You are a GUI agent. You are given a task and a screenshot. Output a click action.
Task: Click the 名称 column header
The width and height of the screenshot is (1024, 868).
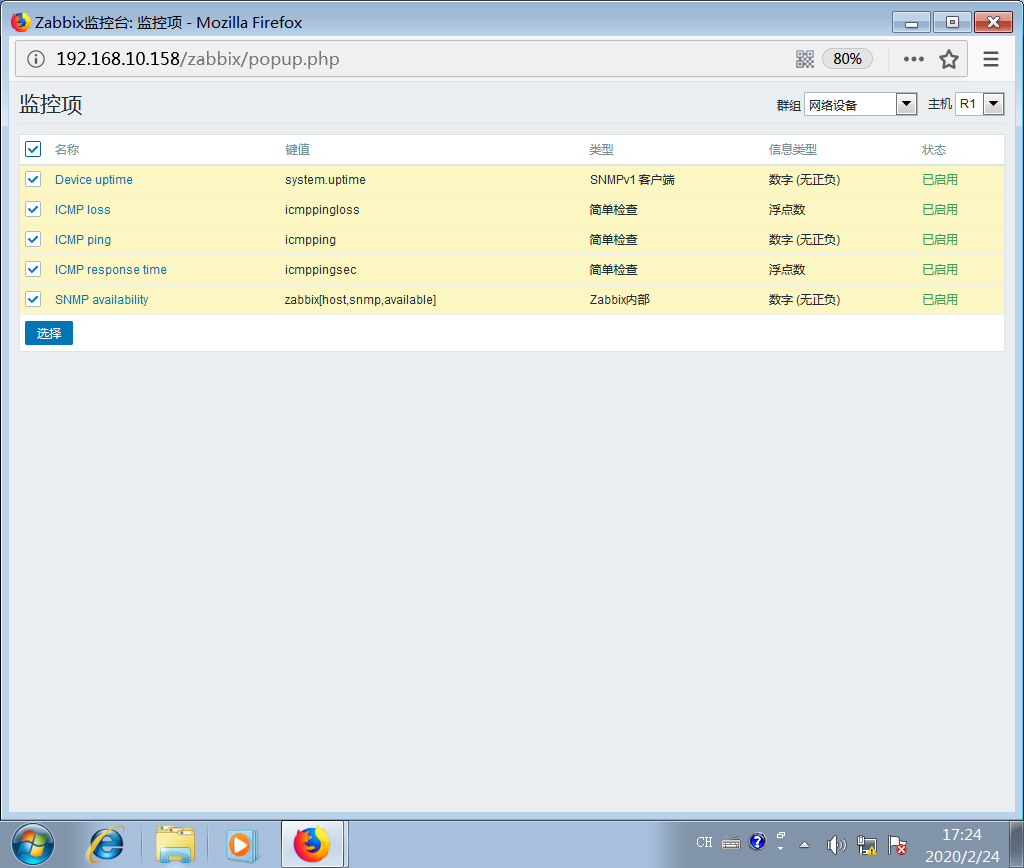(67, 150)
